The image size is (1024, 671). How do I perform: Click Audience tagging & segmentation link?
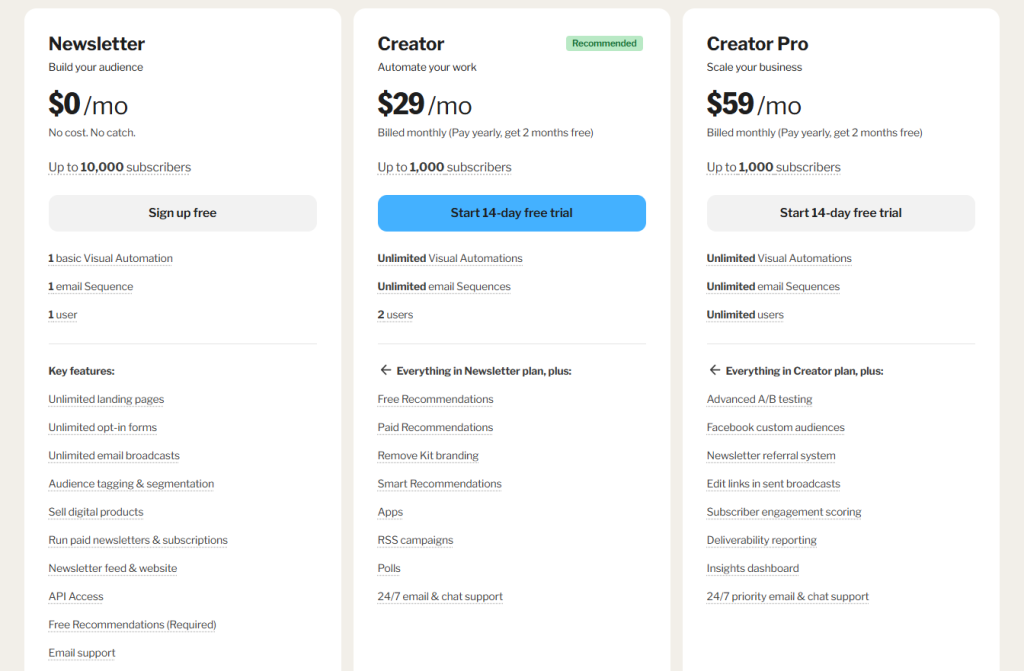pyautogui.click(x=131, y=484)
